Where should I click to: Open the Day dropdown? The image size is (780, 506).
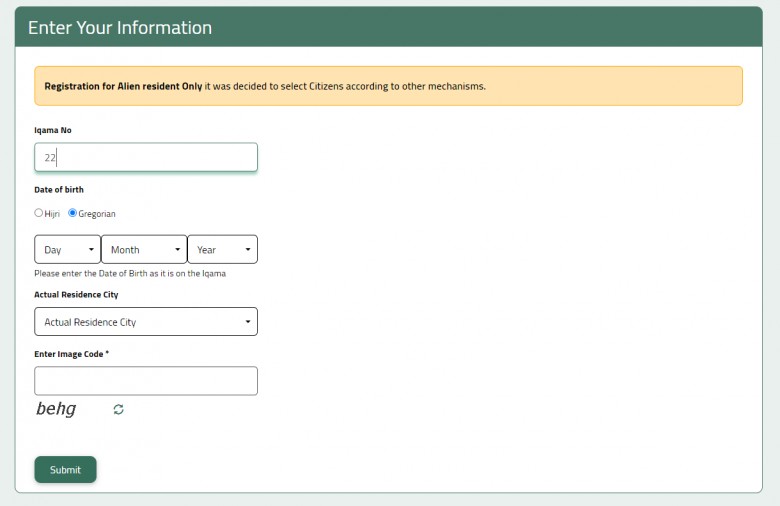pyautogui.click(x=67, y=250)
